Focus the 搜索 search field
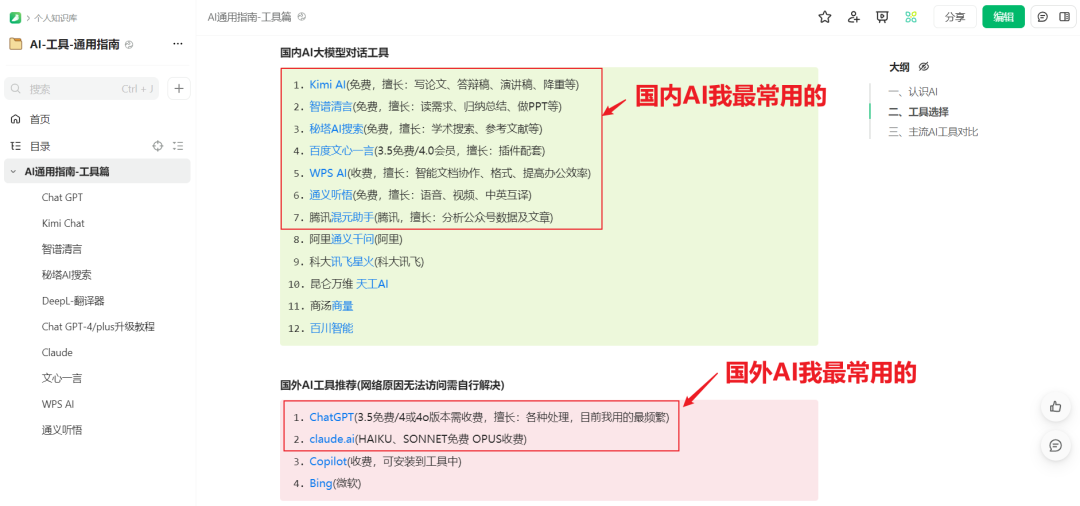The height and width of the screenshot is (506, 1080). [x=81, y=88]
